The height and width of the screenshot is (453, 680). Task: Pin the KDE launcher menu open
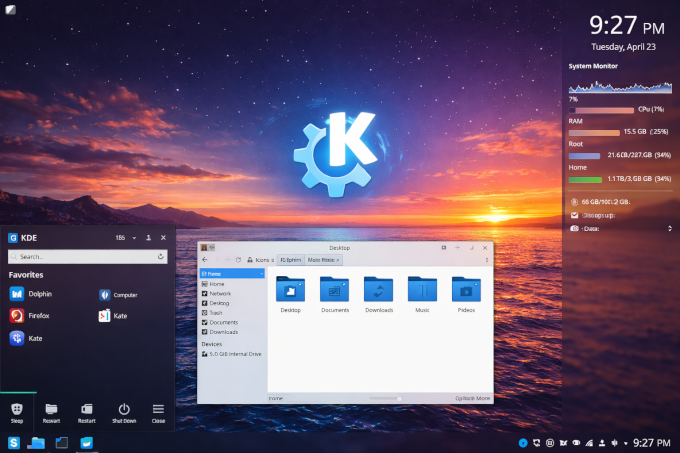click(x=148, y=238)
